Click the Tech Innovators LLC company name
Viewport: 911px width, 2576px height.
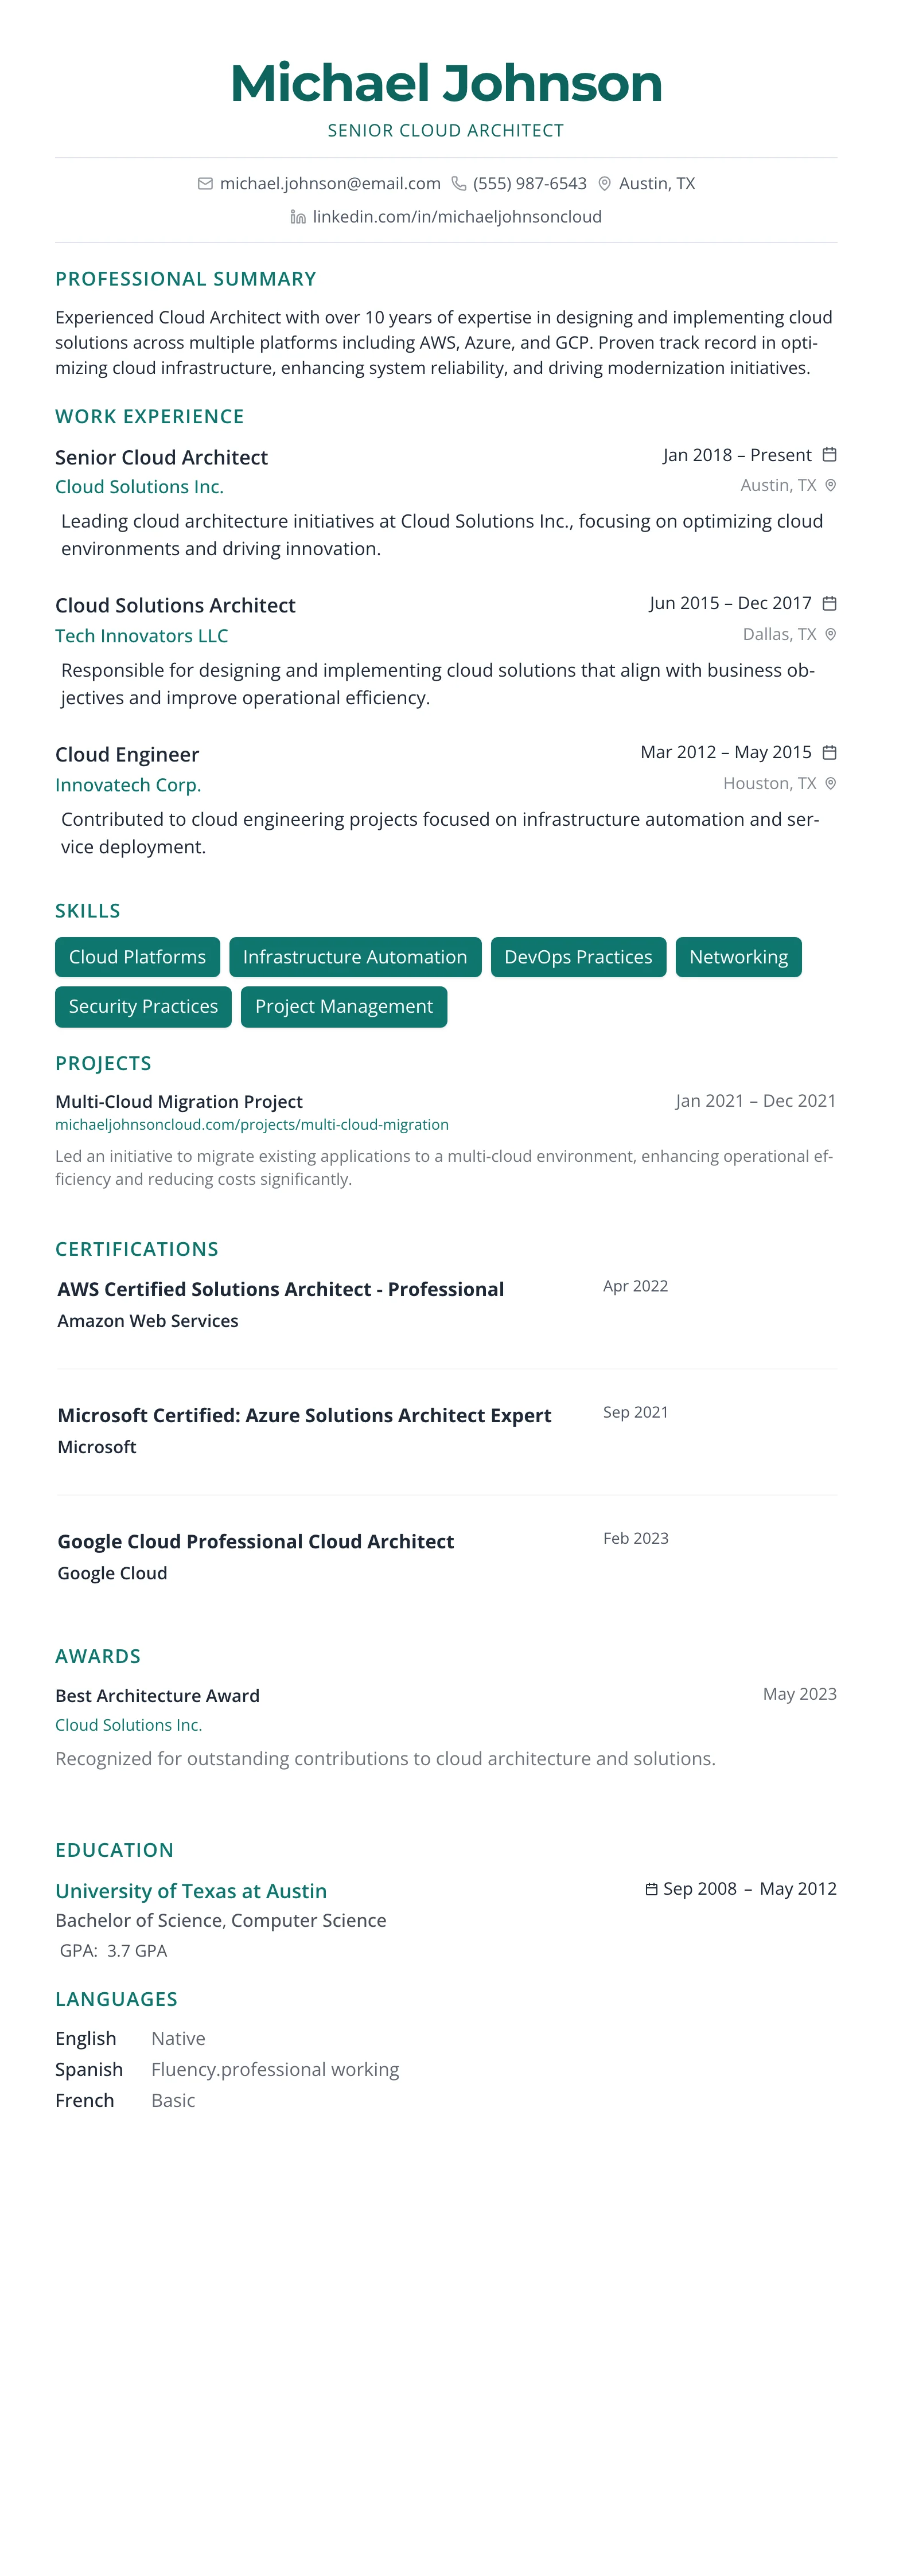click(x=142, y=636)
